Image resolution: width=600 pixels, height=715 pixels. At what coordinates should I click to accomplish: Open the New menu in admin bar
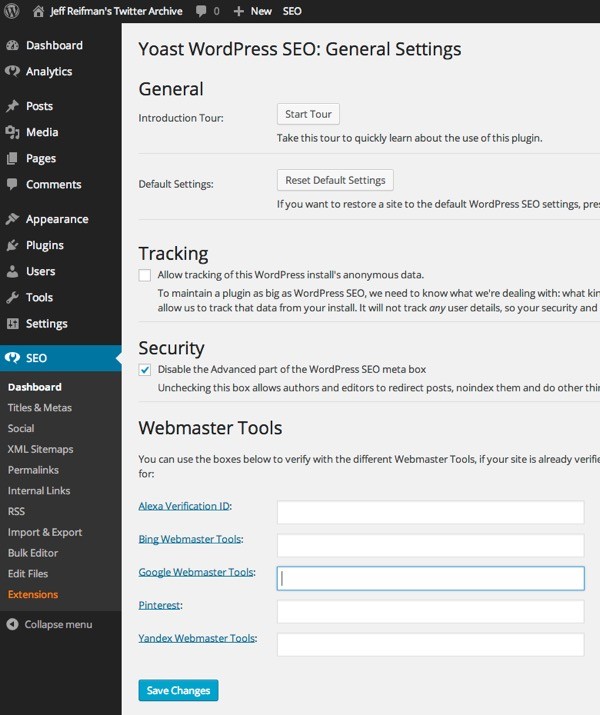point(261,11)
